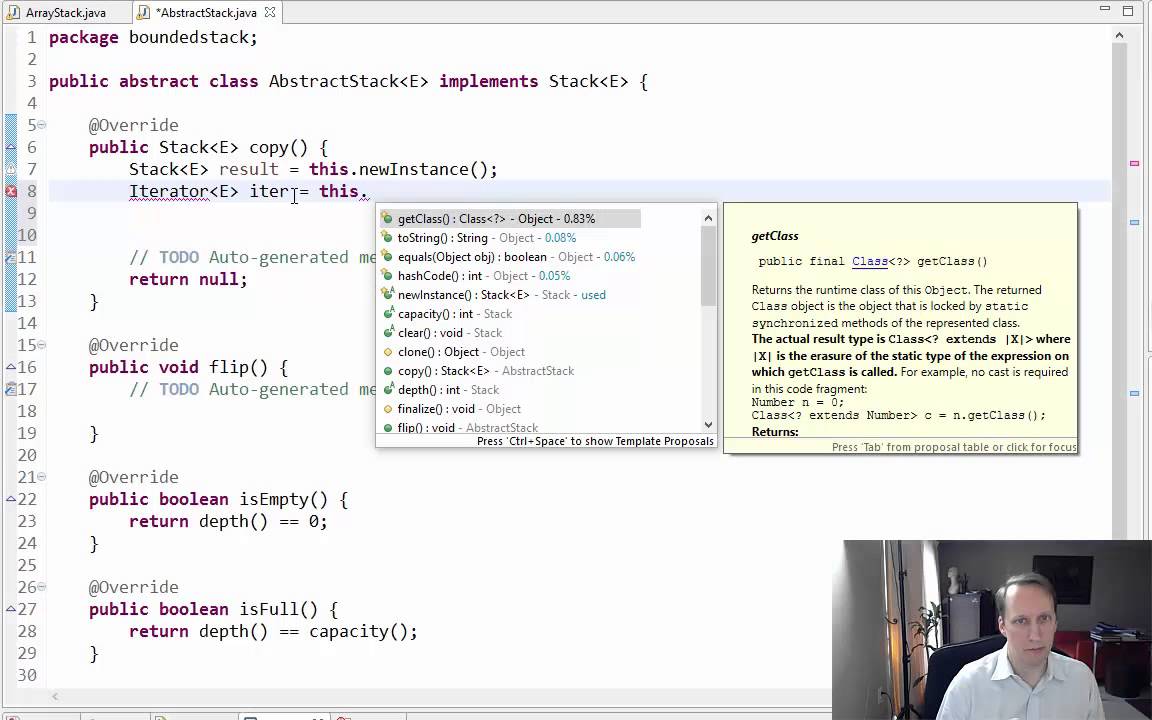Click 'package boundedstack;' on line 1

pos(153,37)
